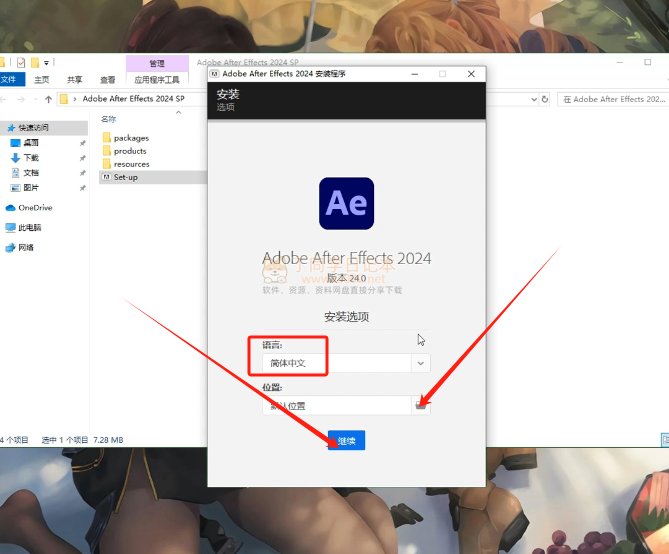669x554 pixels.
Task: Open 下载 in the navigation pane
Action: tap(25, 158)
